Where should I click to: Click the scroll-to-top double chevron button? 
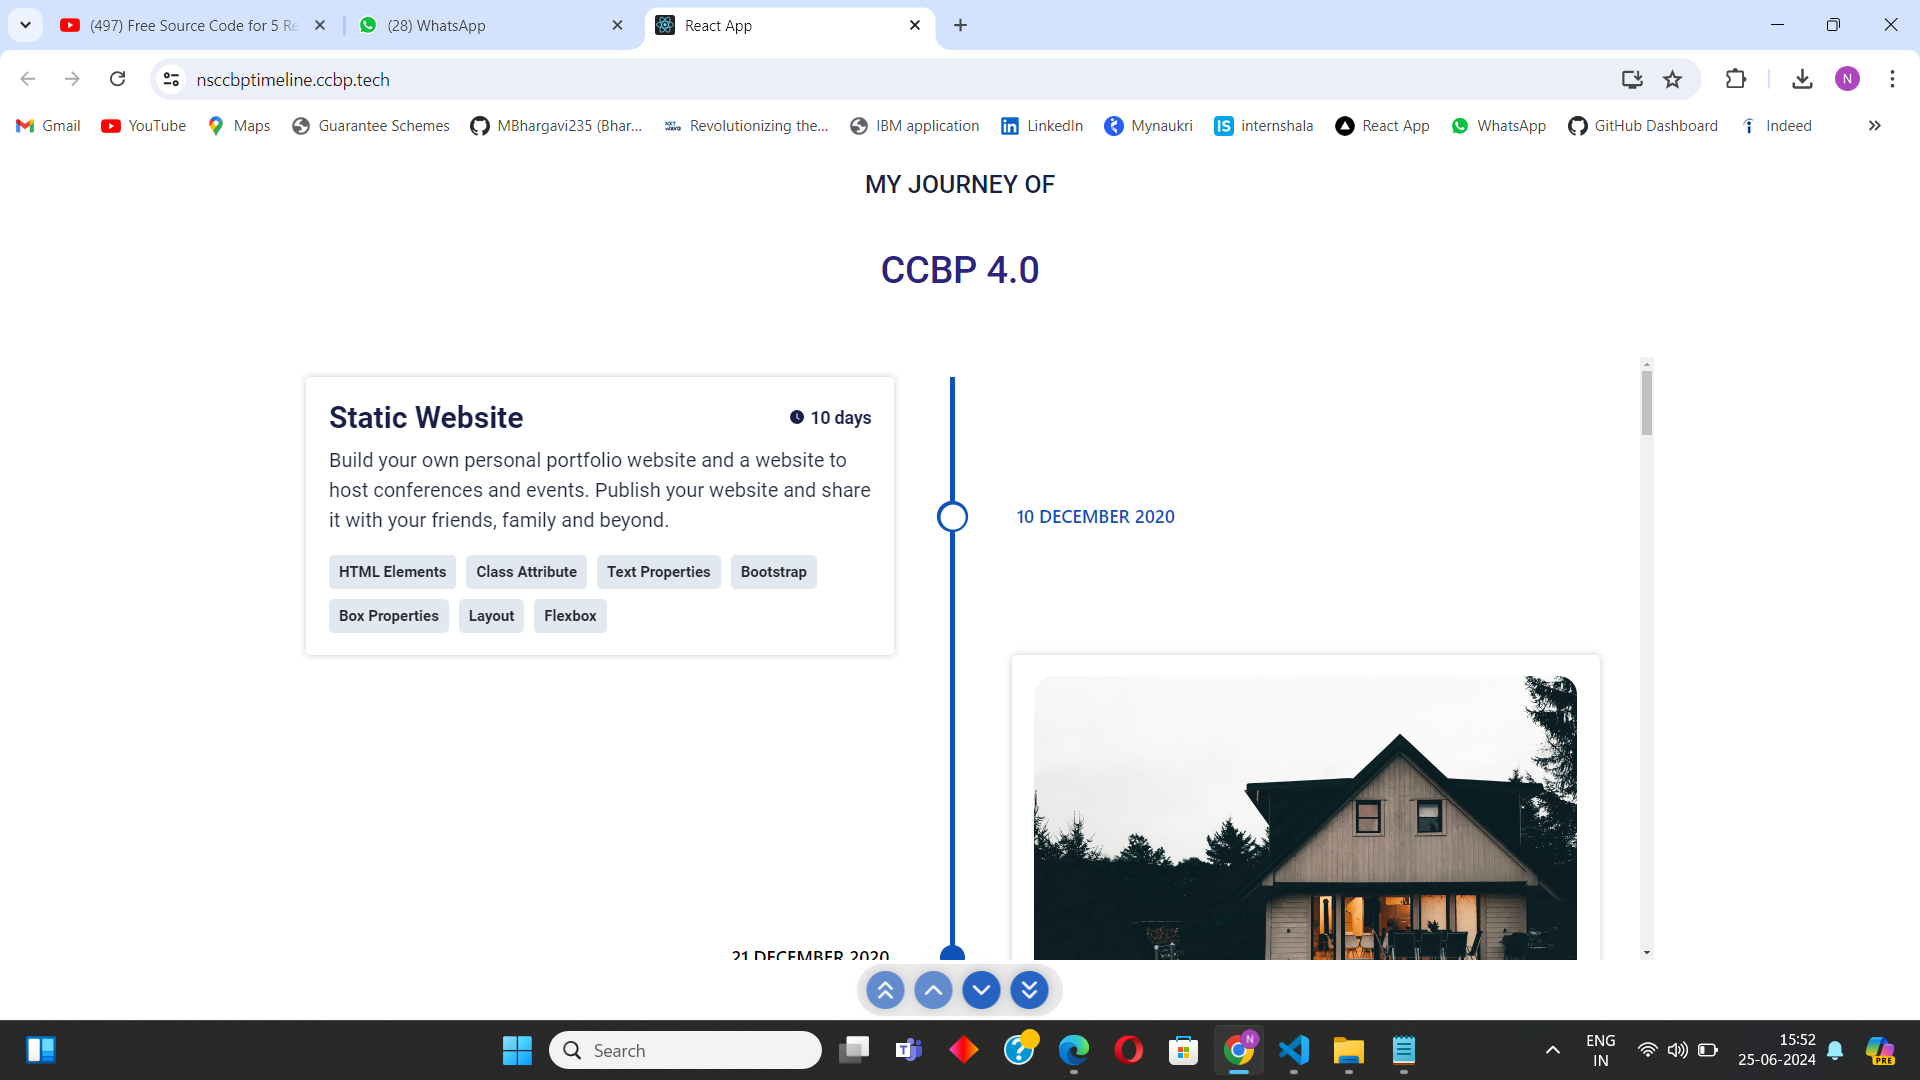885,990
